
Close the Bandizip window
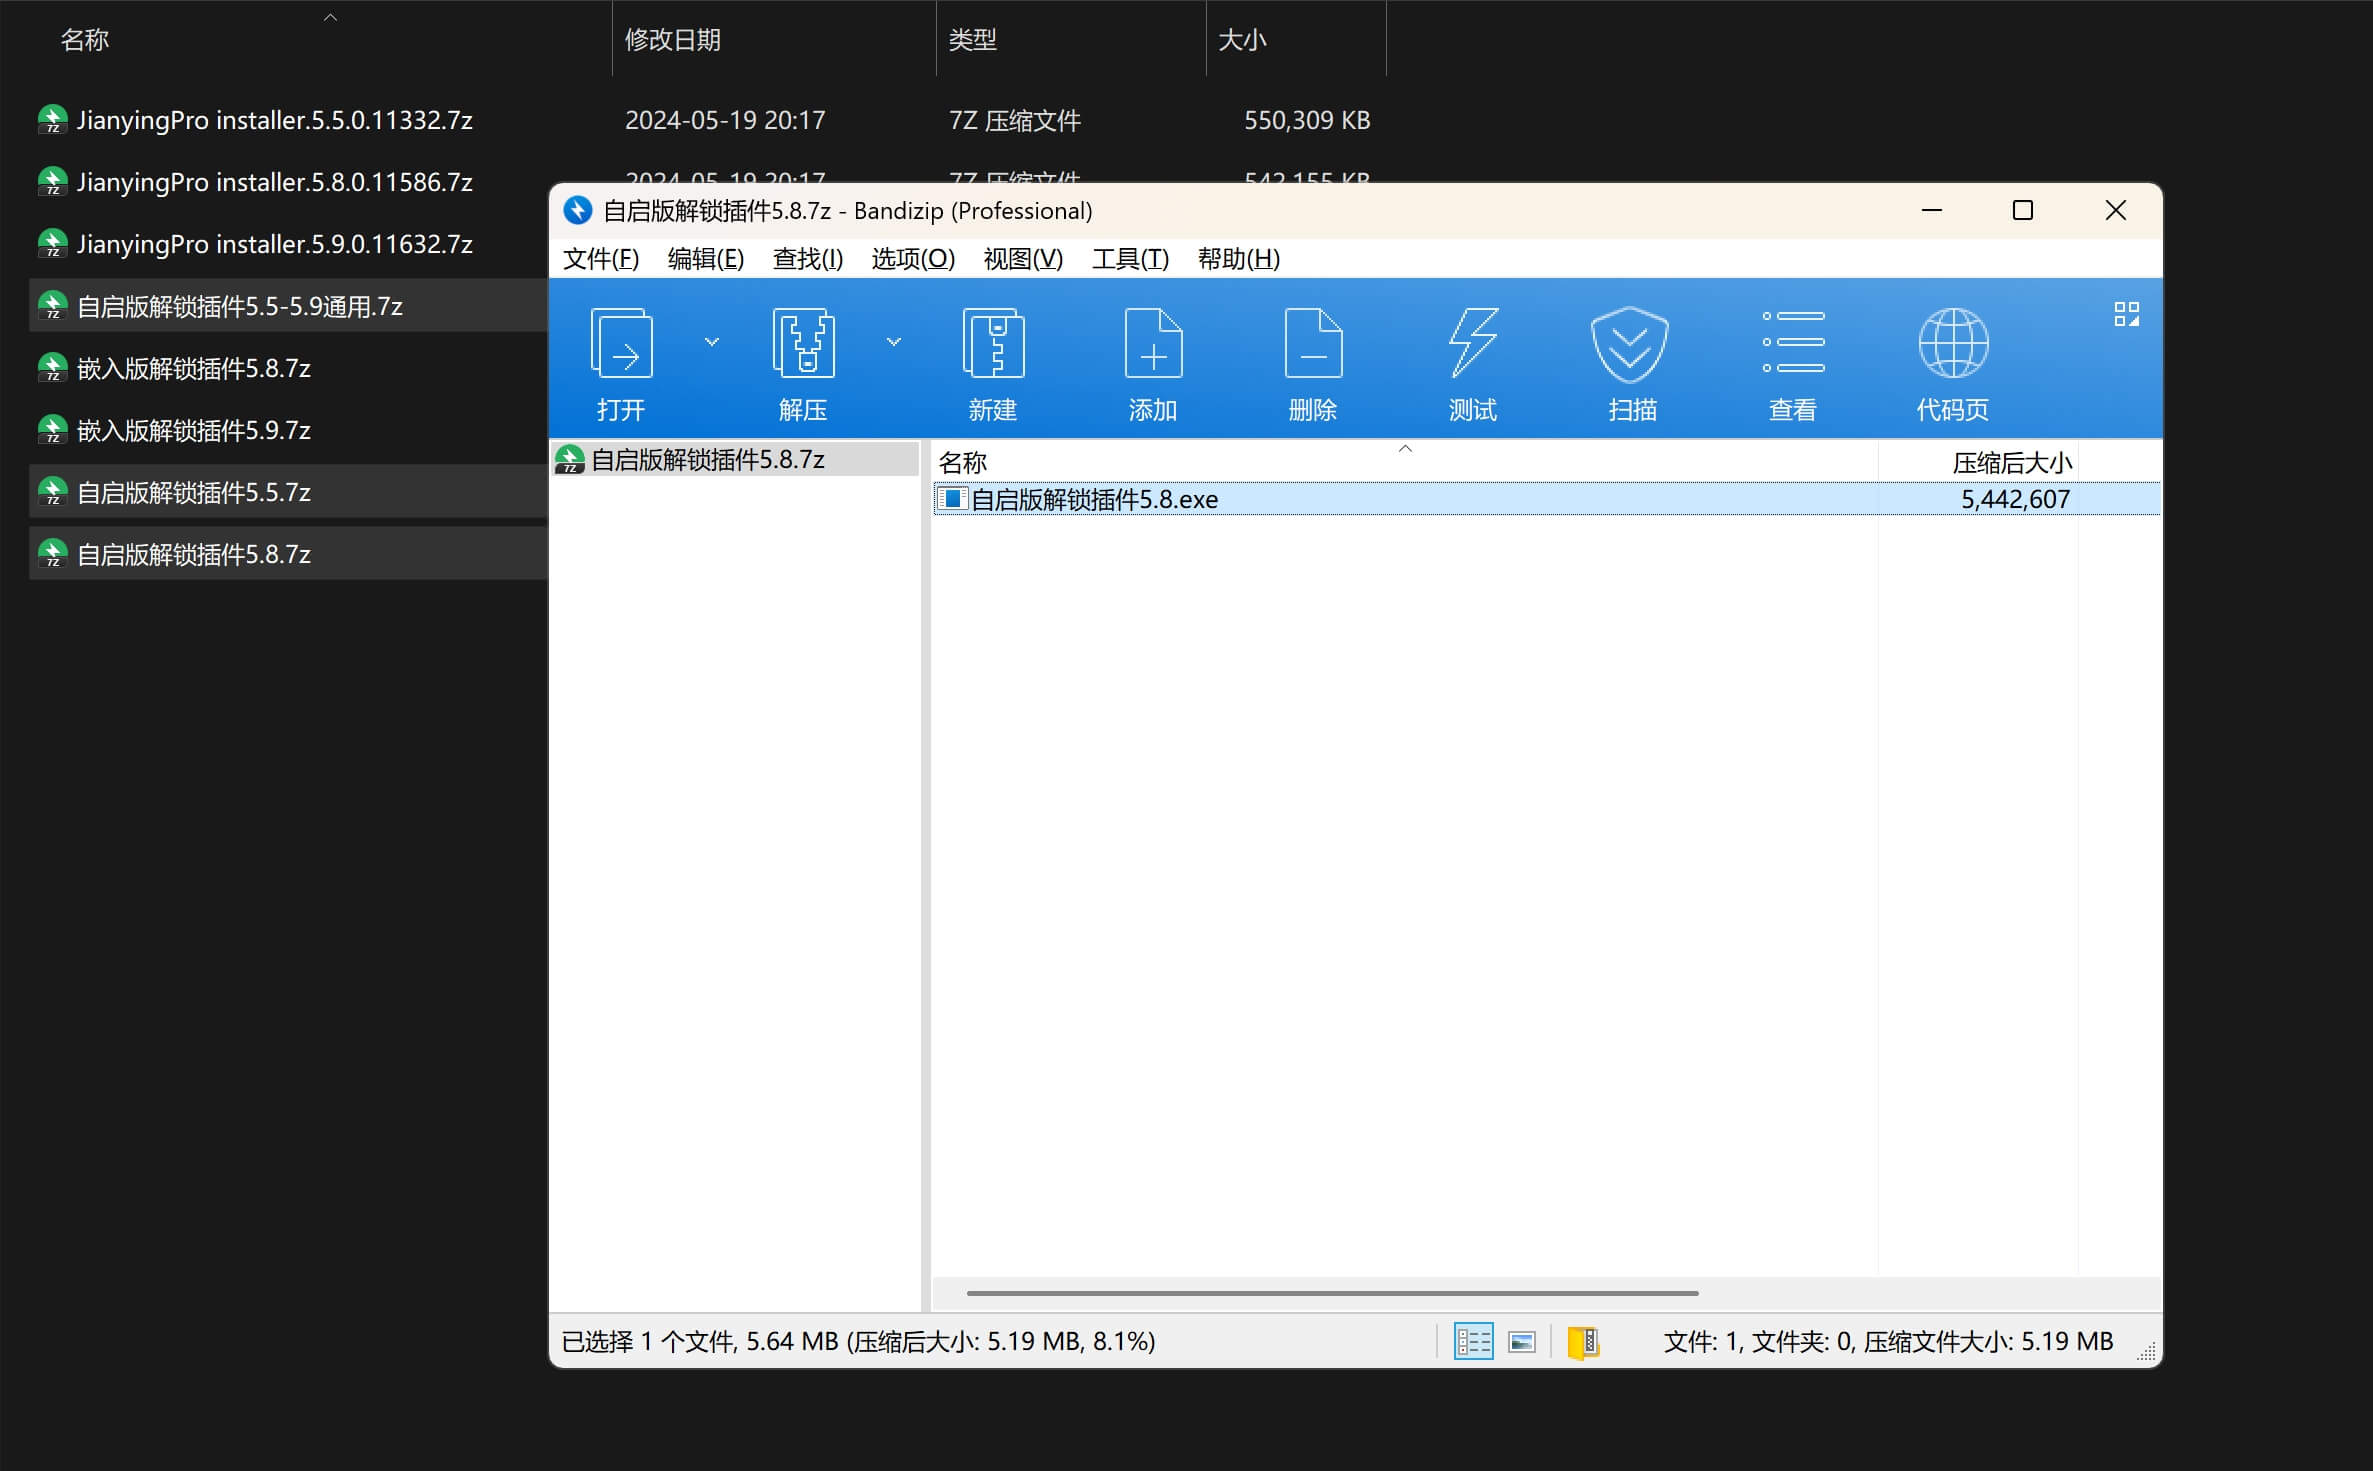tap(2115, 210)
